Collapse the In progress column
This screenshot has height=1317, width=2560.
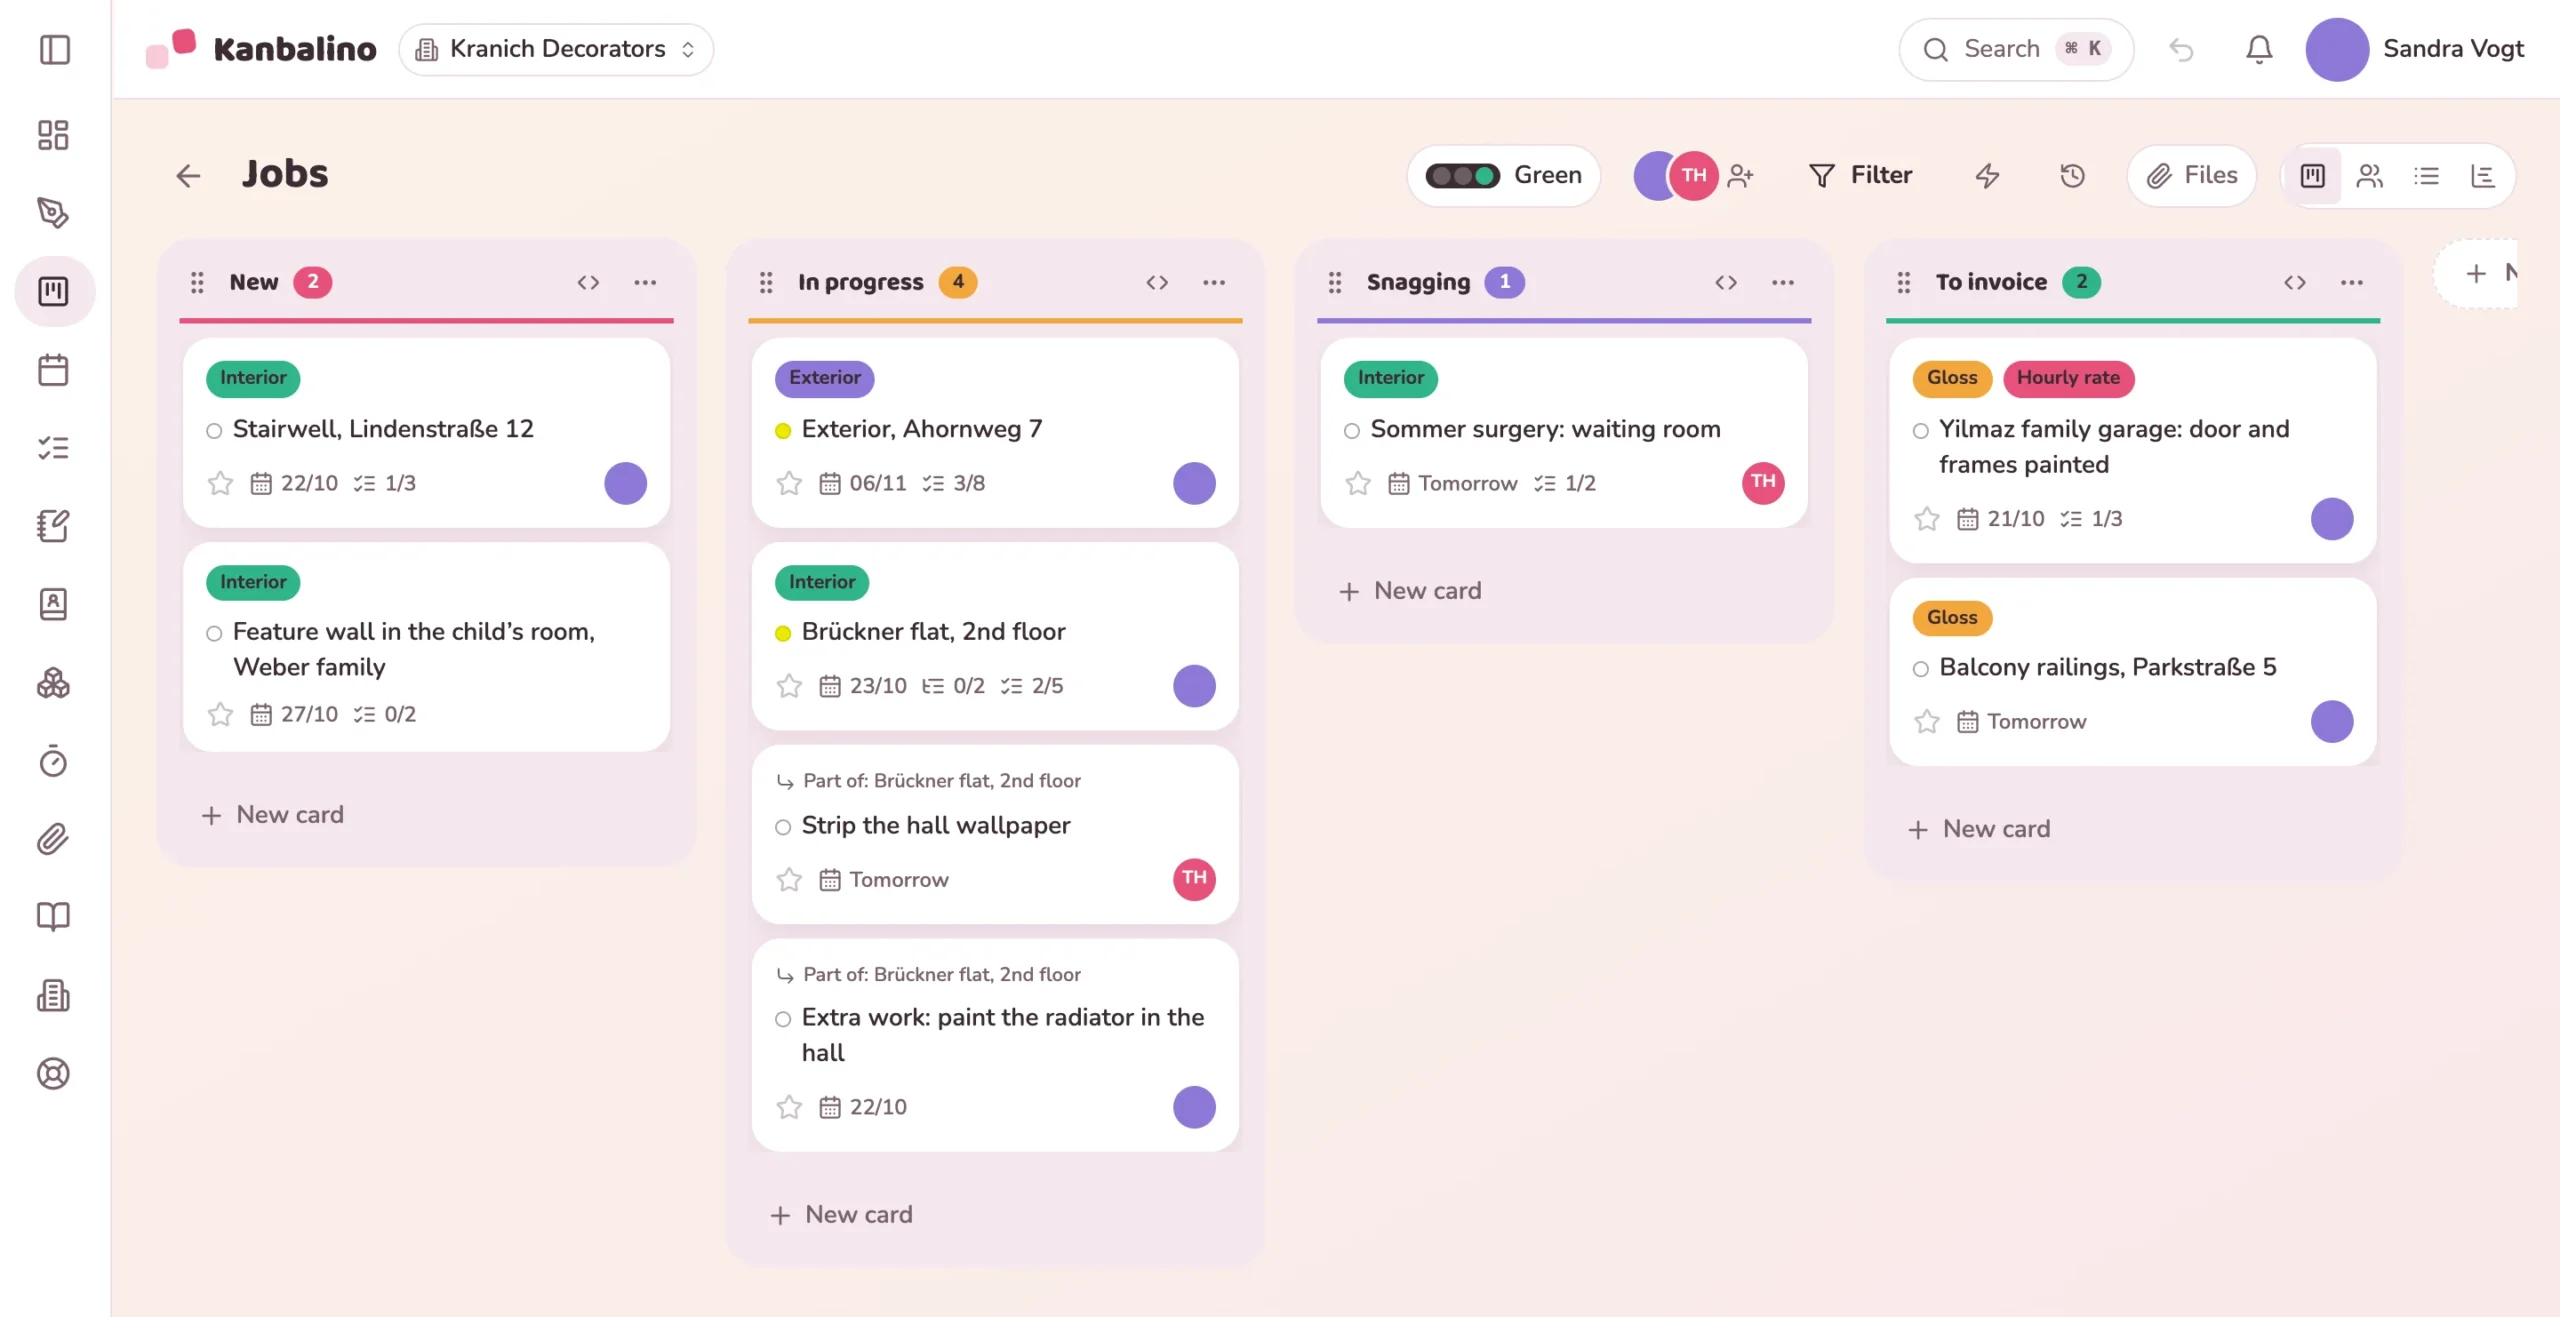1157,283
